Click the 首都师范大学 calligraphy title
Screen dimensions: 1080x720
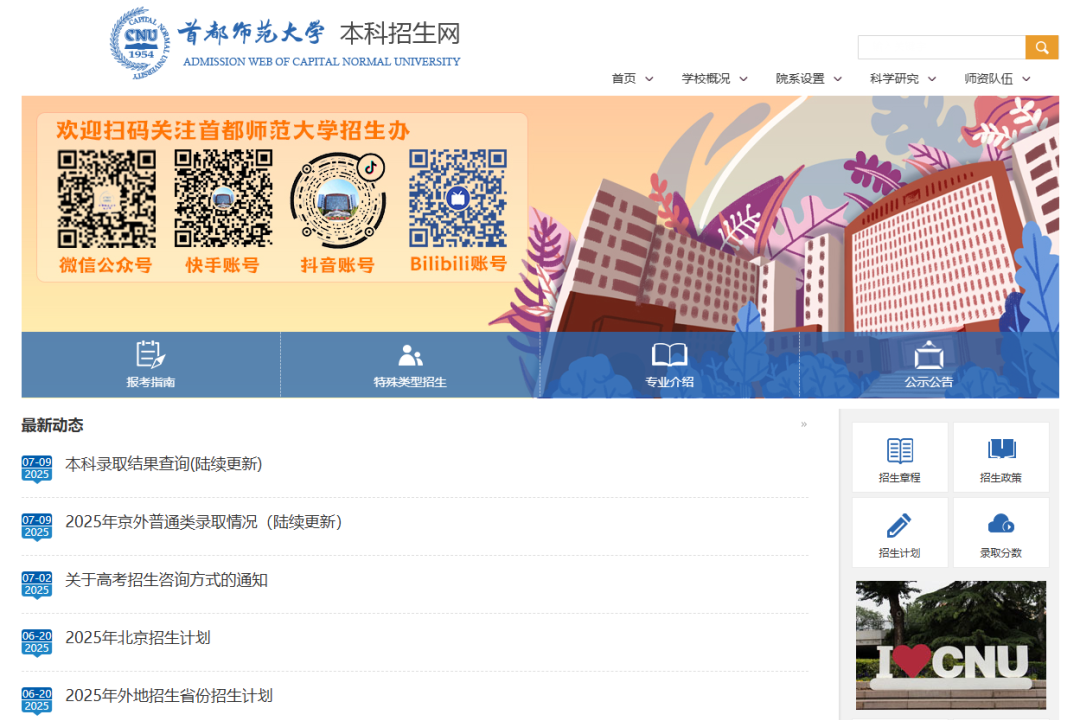(251, 32)
